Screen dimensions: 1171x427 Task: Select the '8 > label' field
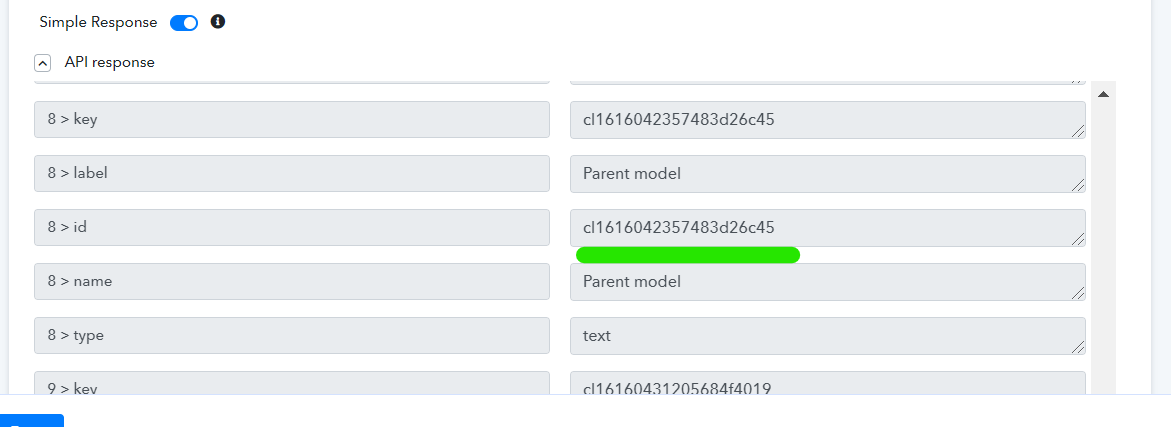click(292, 173)
